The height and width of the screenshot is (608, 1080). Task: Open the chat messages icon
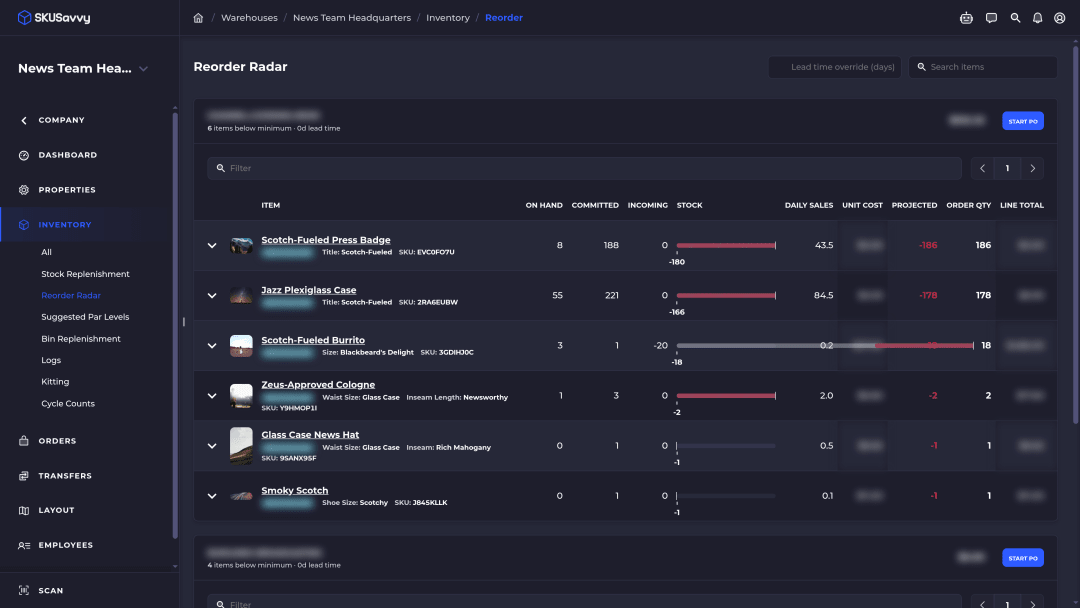pyautogui.click(x=991, y=18)
